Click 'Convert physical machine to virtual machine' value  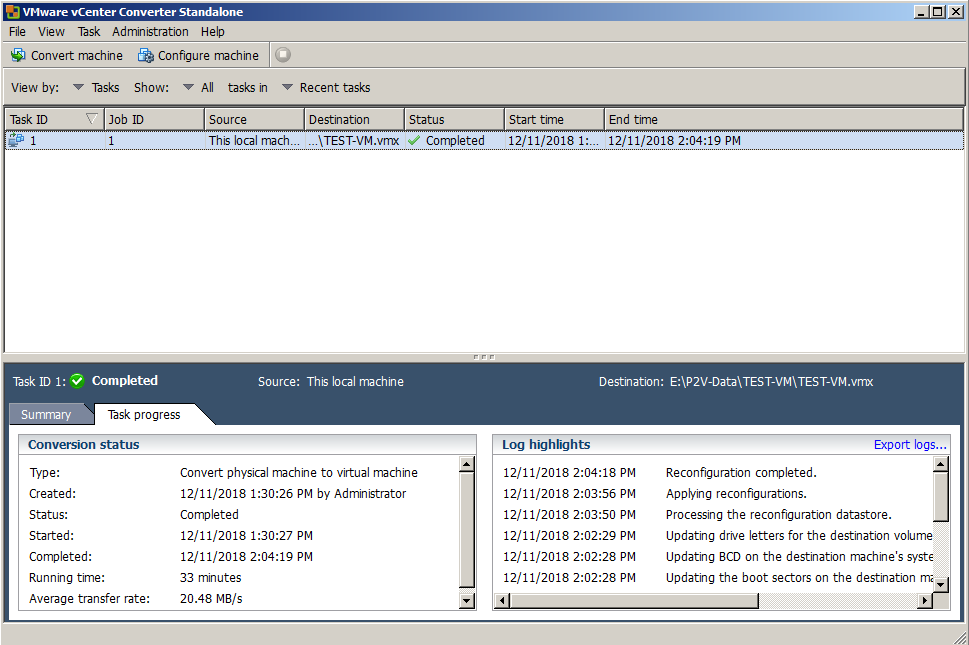(299, 473)
